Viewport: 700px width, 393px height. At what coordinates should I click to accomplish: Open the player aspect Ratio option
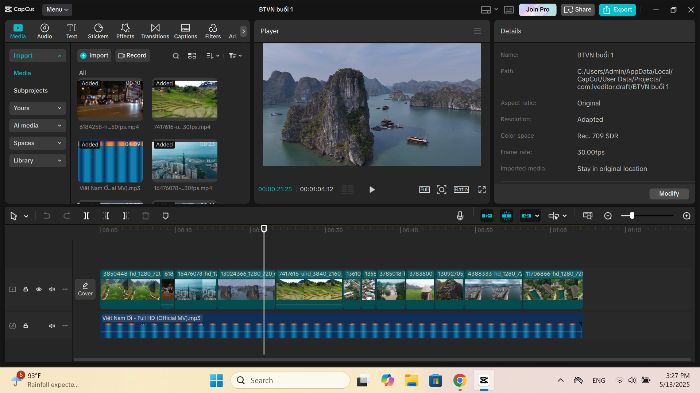(461, 190)
